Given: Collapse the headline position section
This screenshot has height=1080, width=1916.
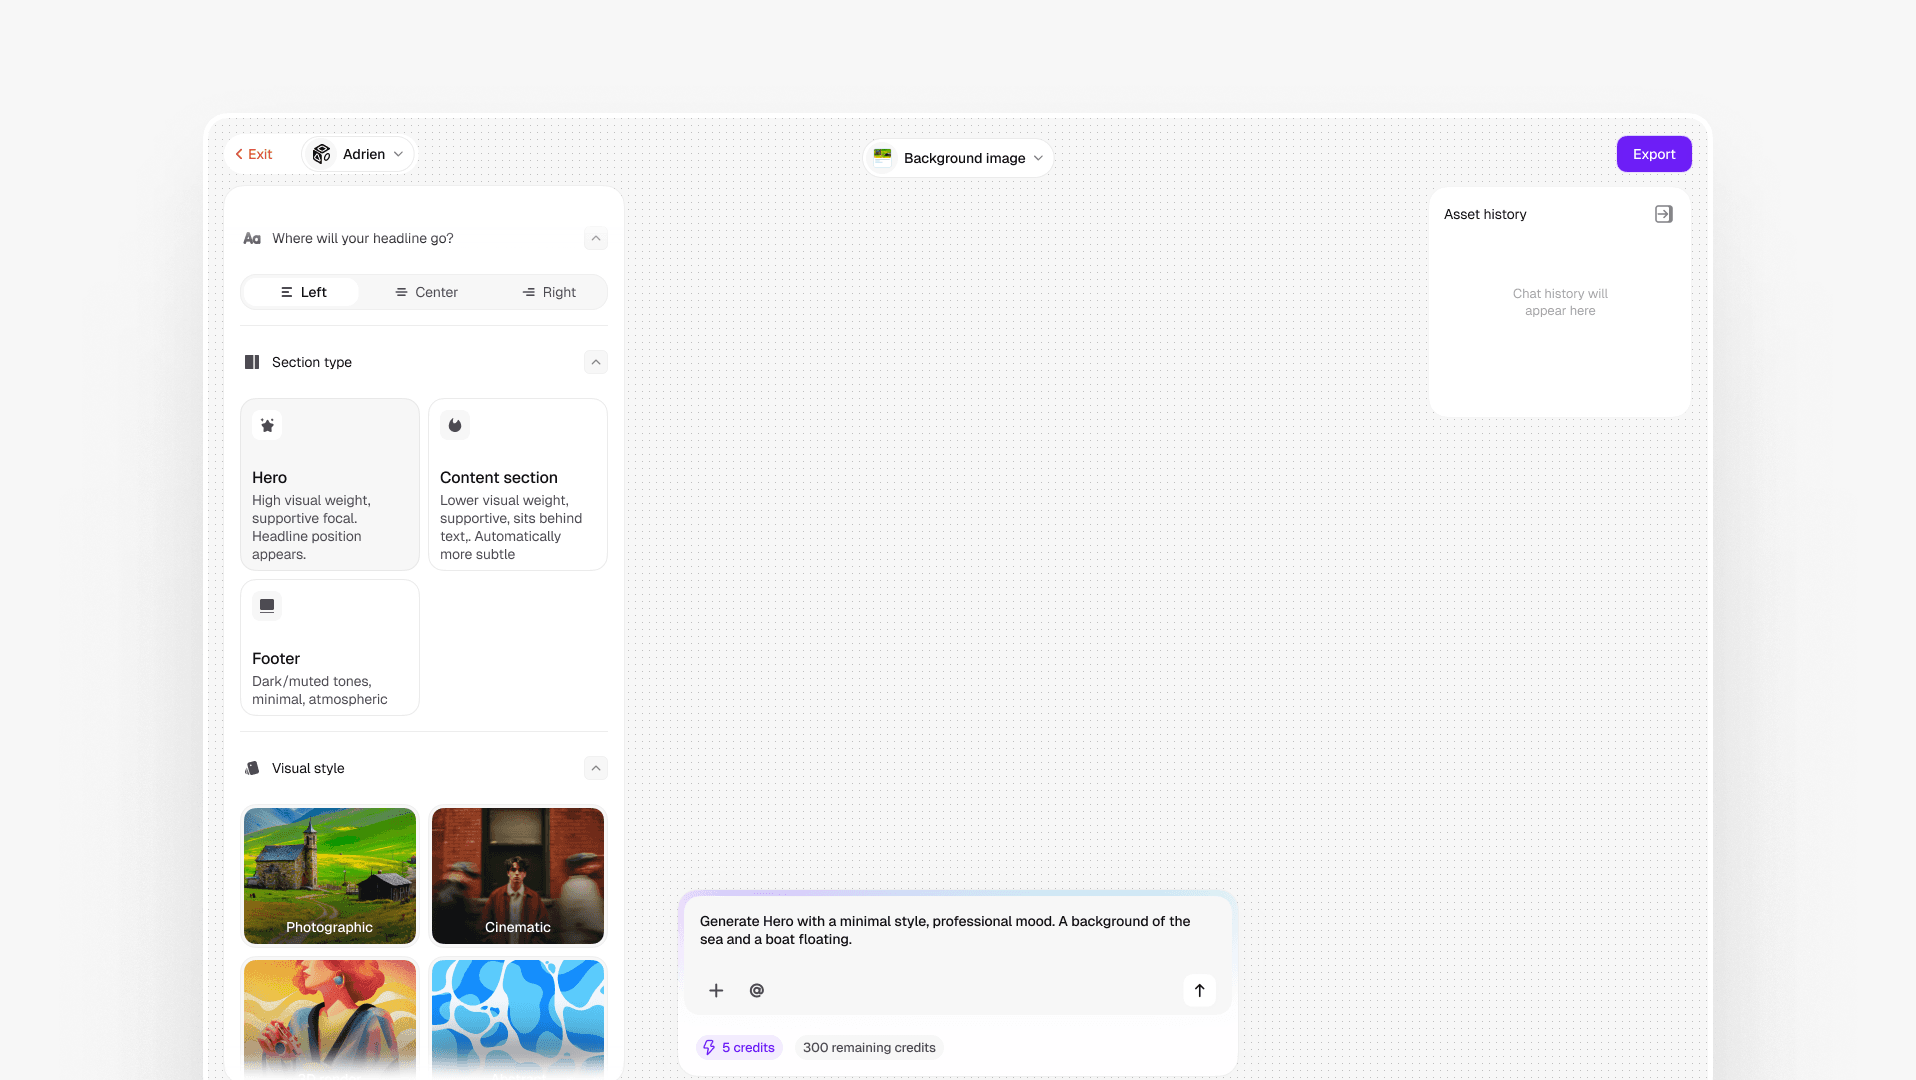Looking at the screenshot, I should pos(596,238).
